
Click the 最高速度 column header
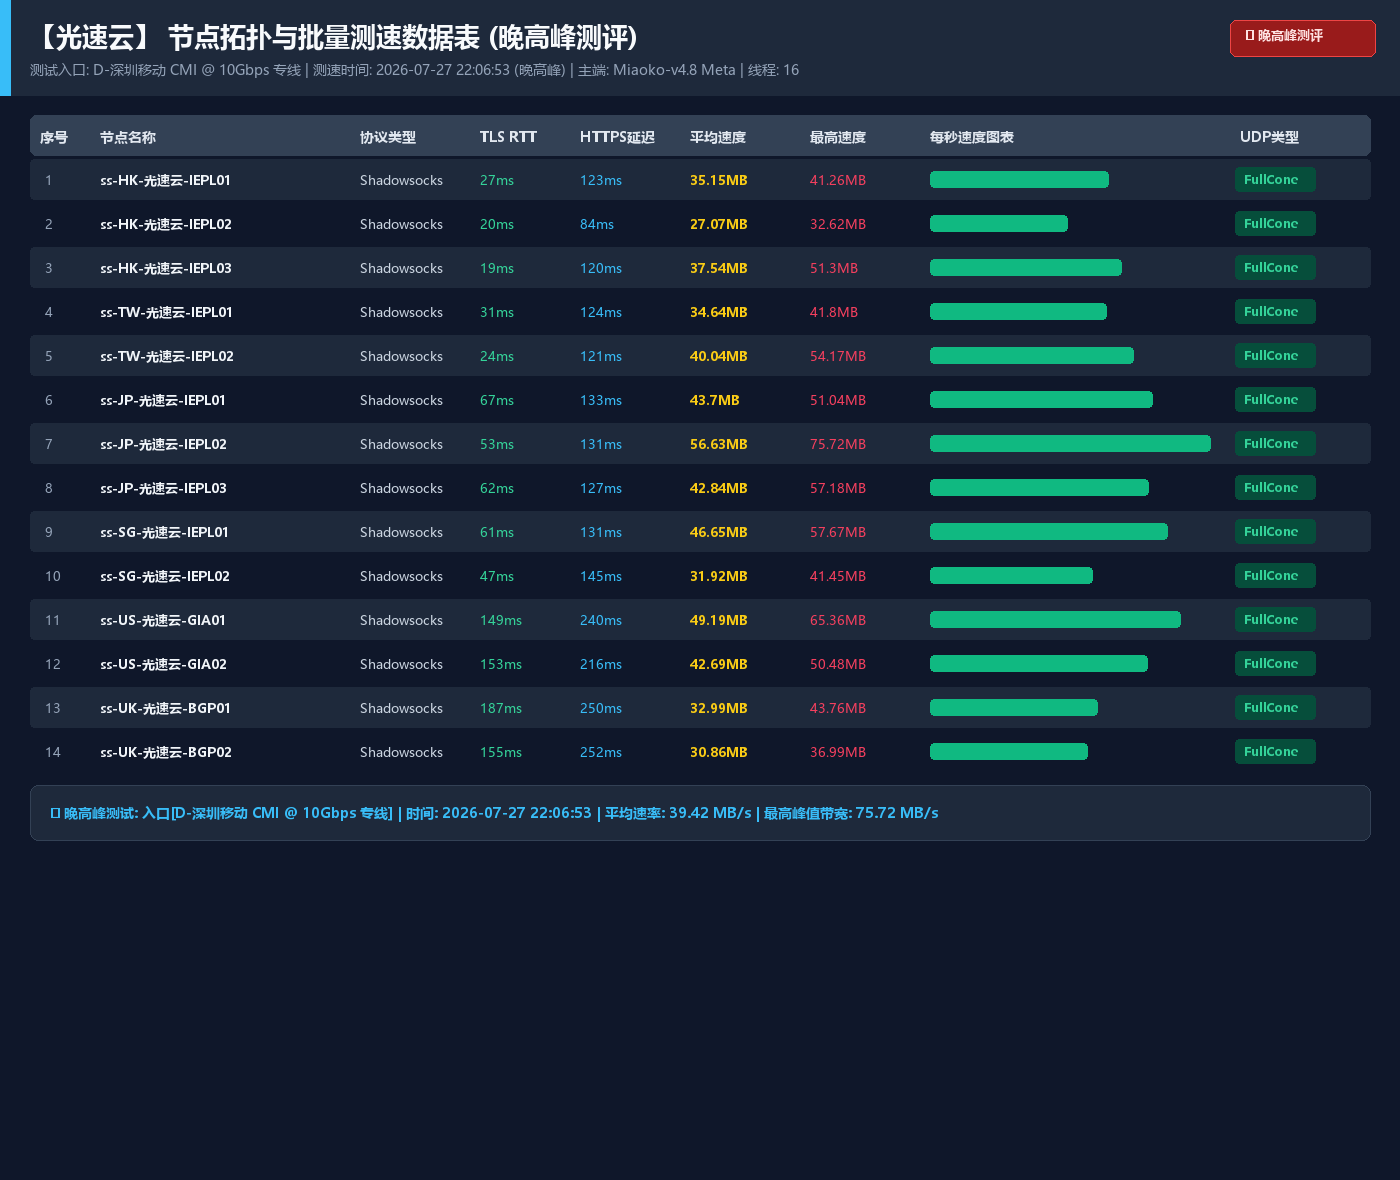pyautogui.click(x=838, y=137)
